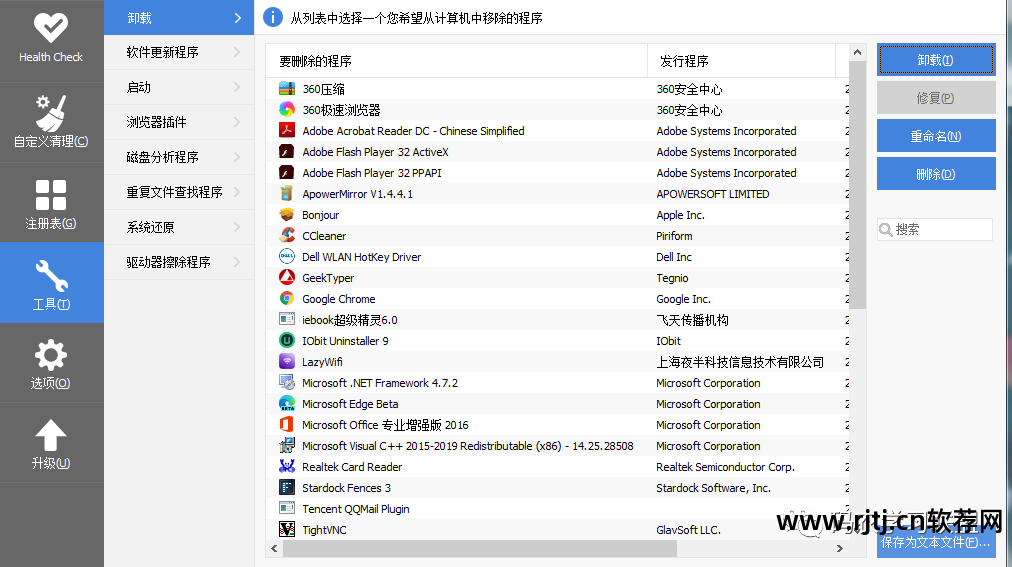Open the 软件更新程序 menu item
This screenshot has width=1012, height=567.
click(x=179, y=52)
